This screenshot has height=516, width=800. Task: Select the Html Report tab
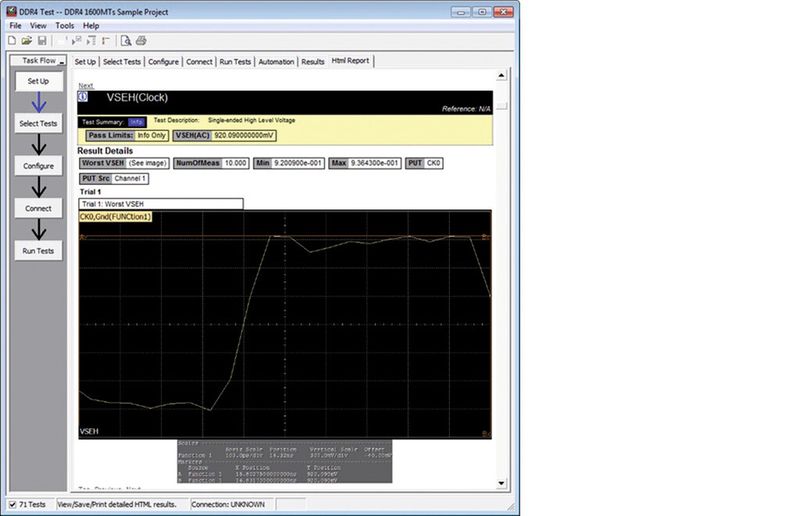click(351, 61)
